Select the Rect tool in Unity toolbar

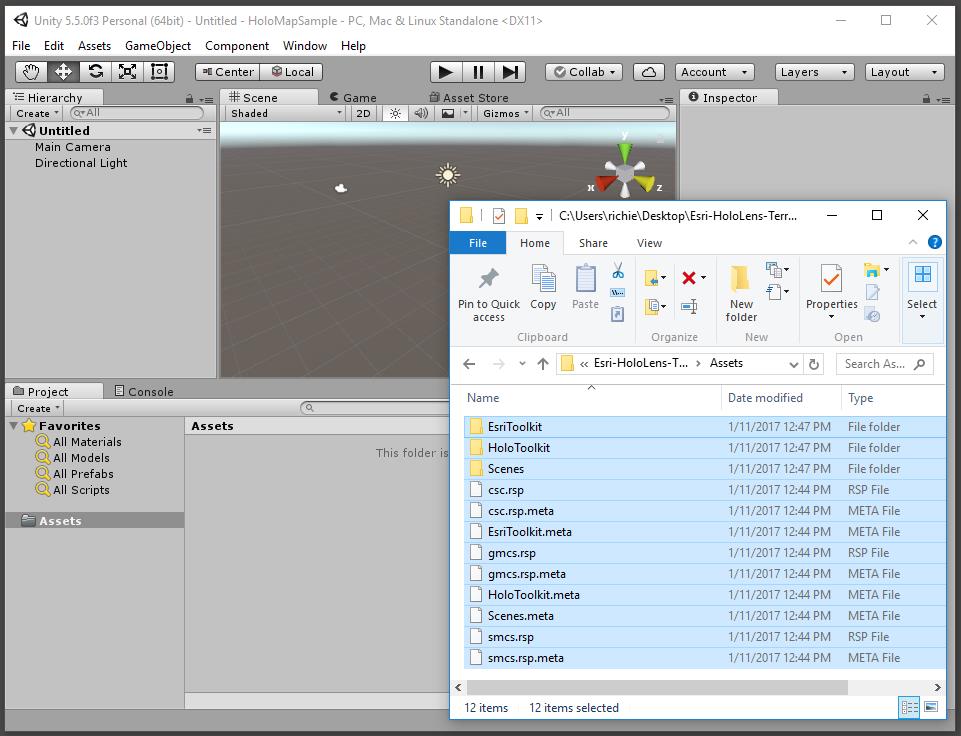[x=159, y=72]
